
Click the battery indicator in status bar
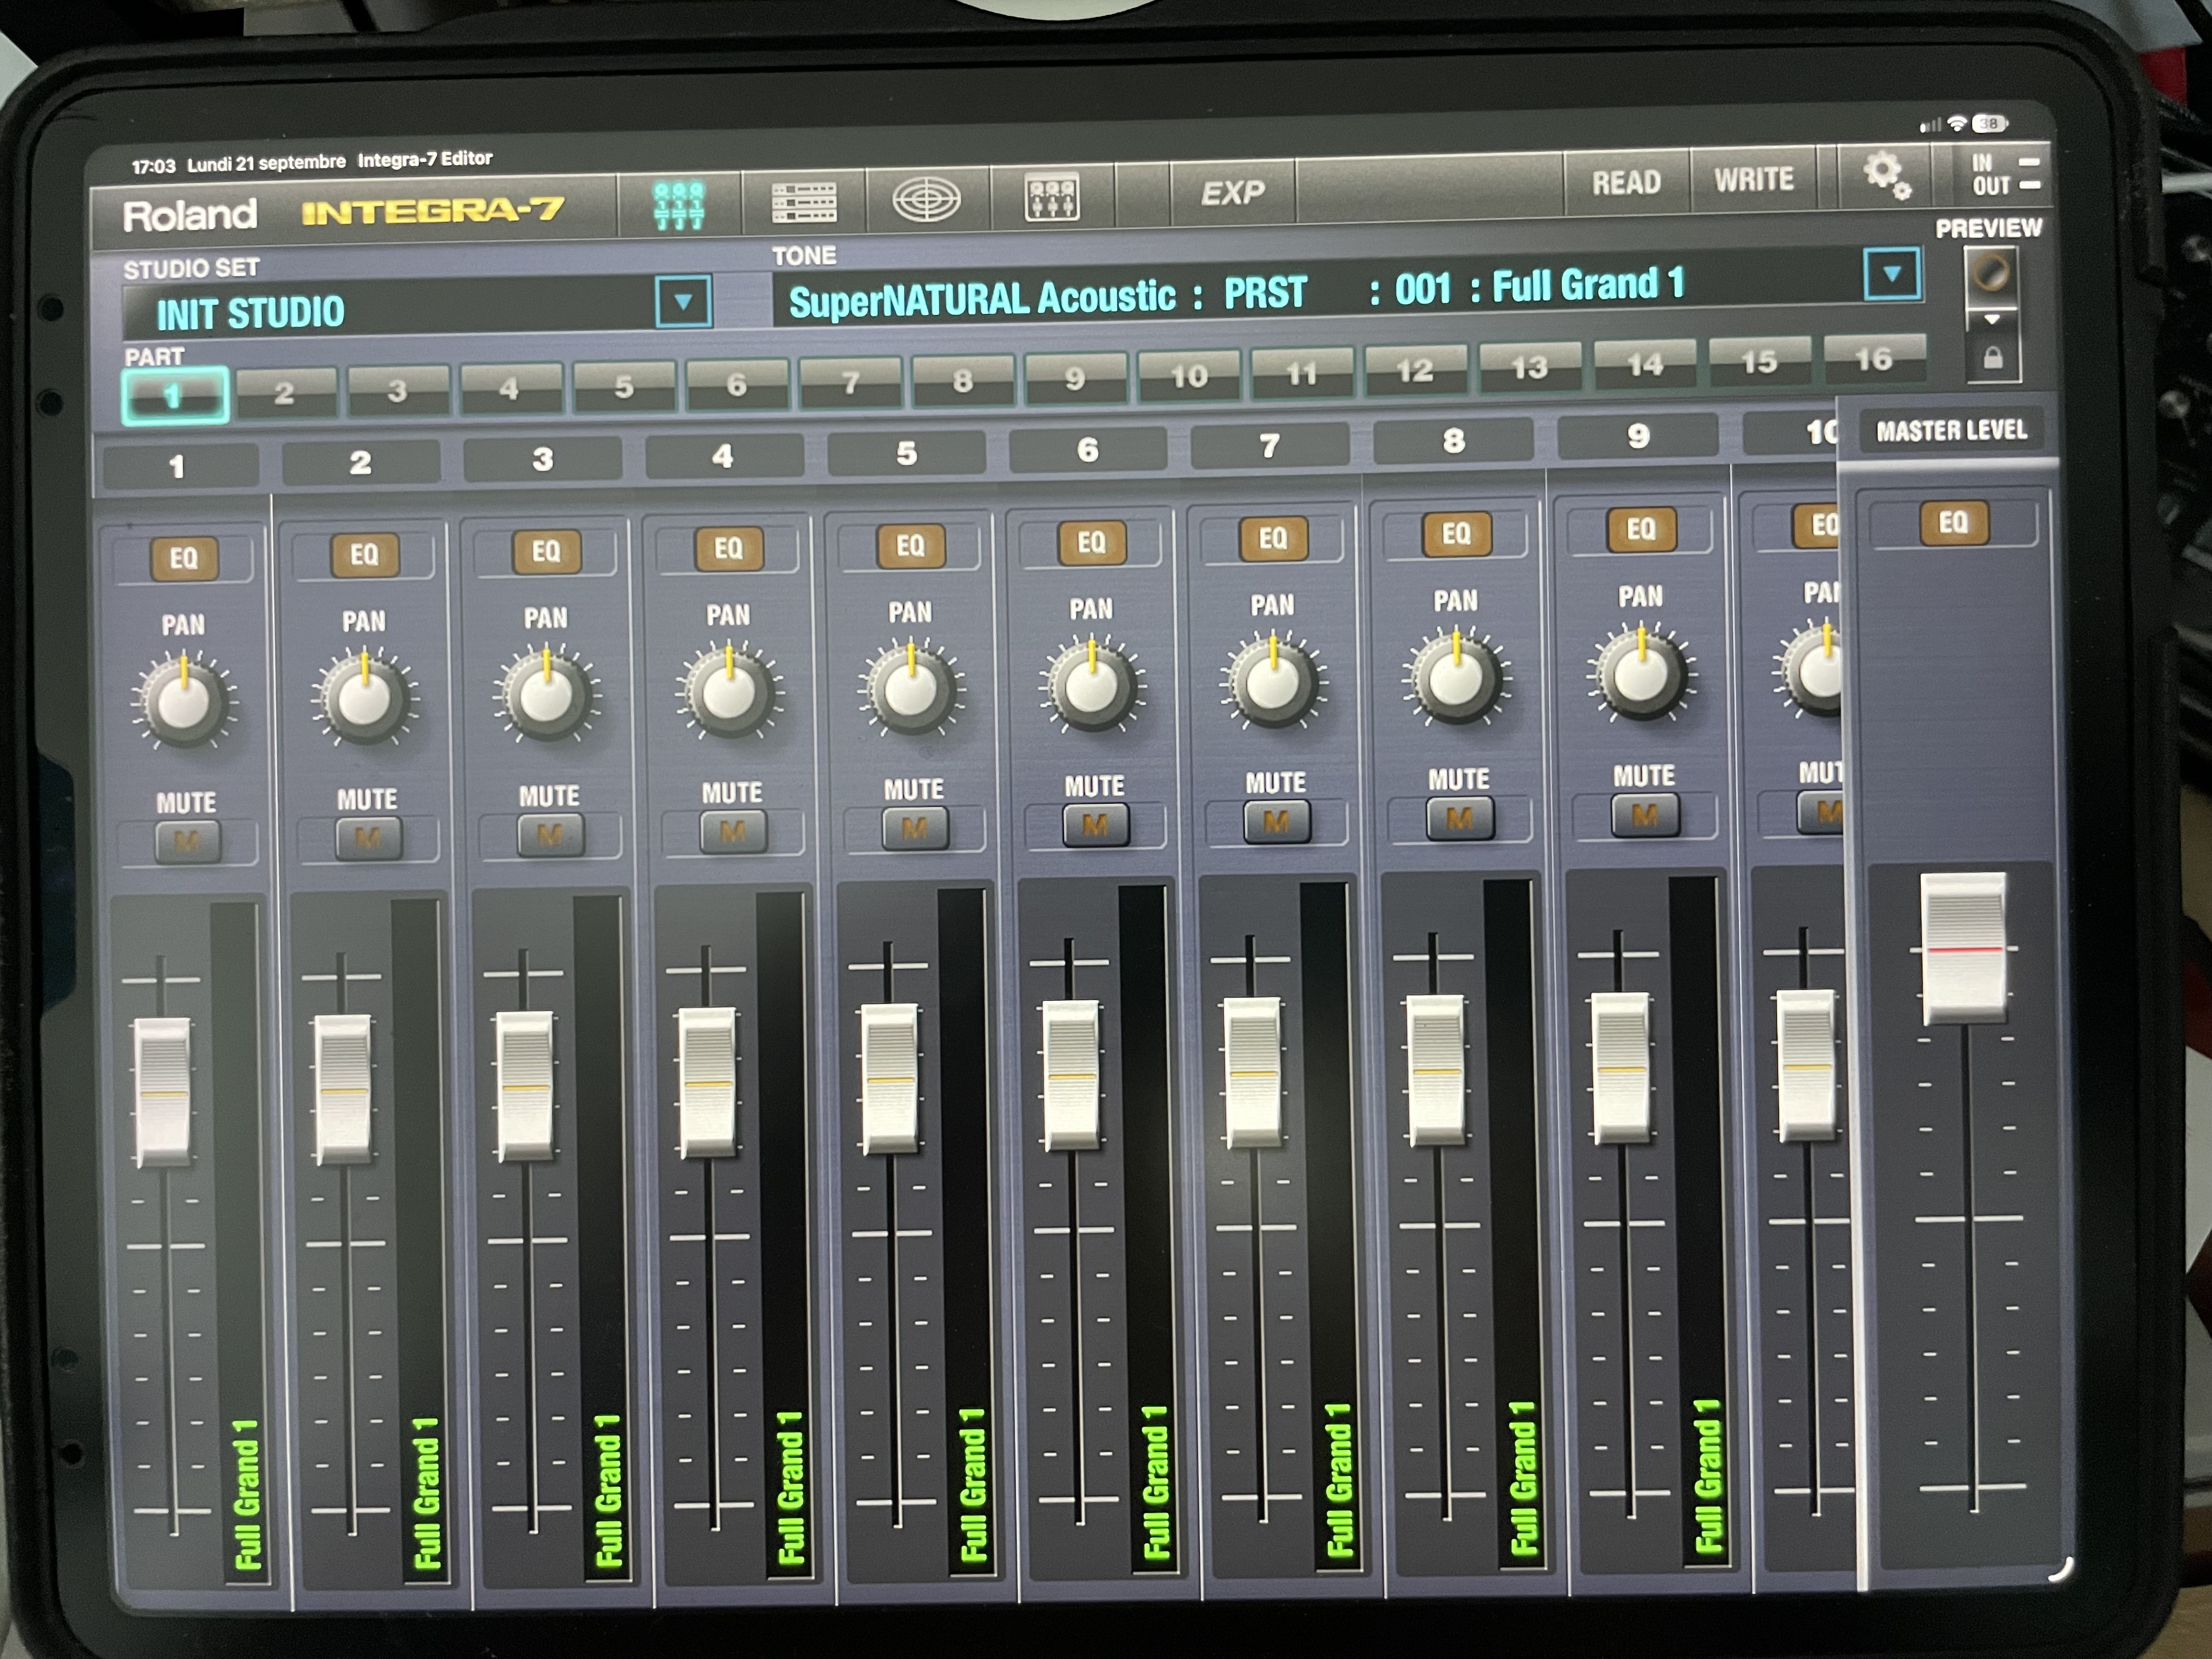click(1989, 123)
